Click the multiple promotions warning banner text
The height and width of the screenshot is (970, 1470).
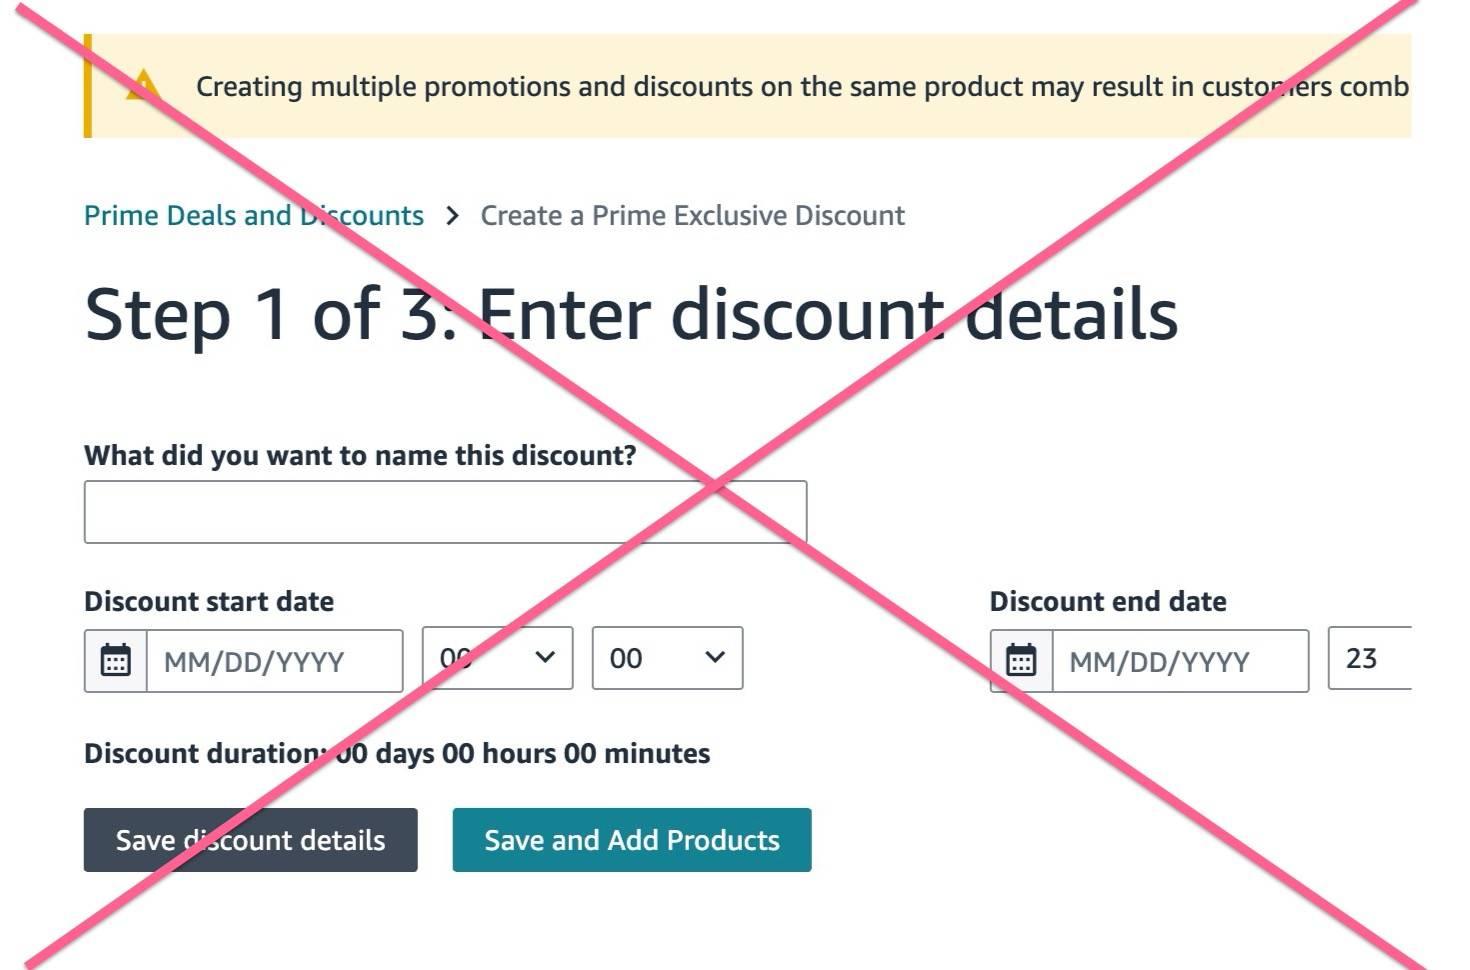tap(802, 87)
